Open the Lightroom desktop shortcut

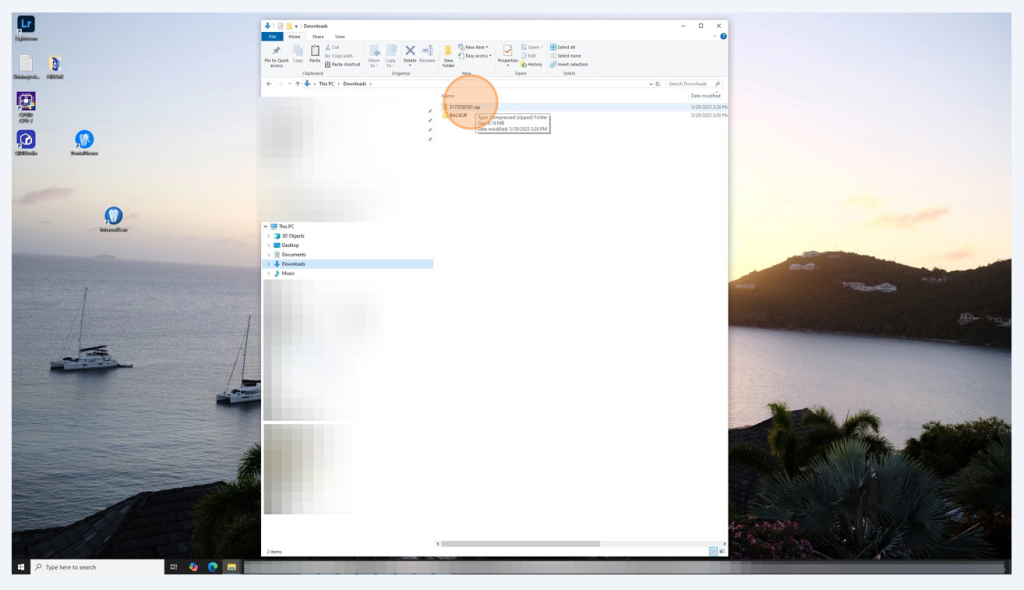click(x=26, y=25)
